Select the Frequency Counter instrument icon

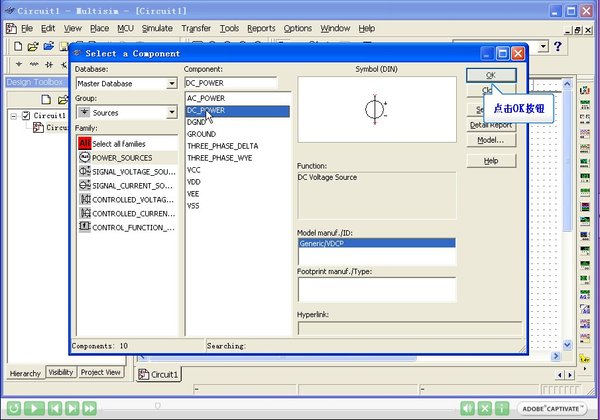(585, 177)
